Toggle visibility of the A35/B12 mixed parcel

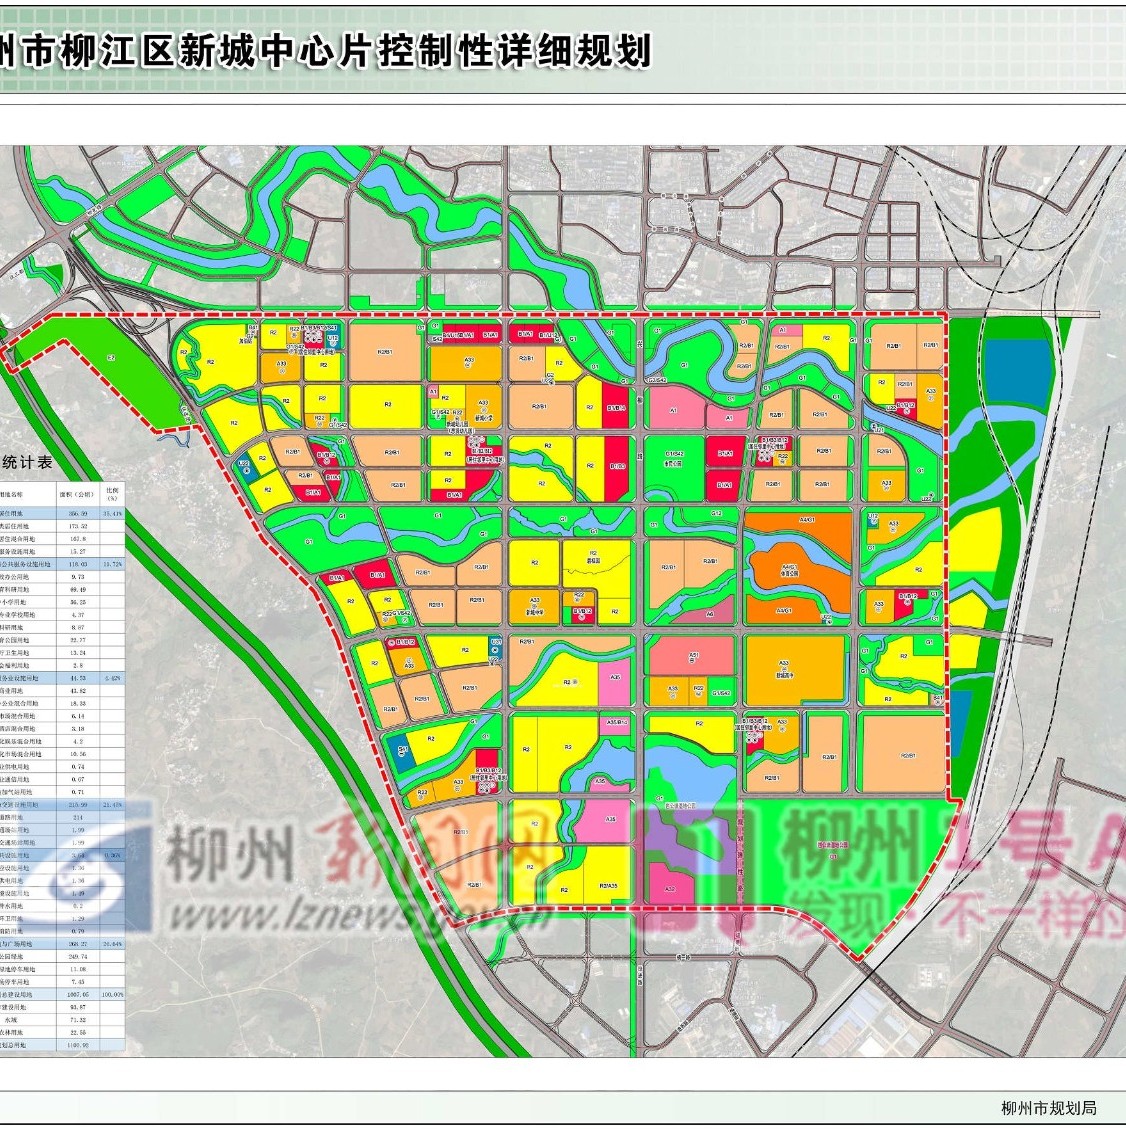point(617,720)
